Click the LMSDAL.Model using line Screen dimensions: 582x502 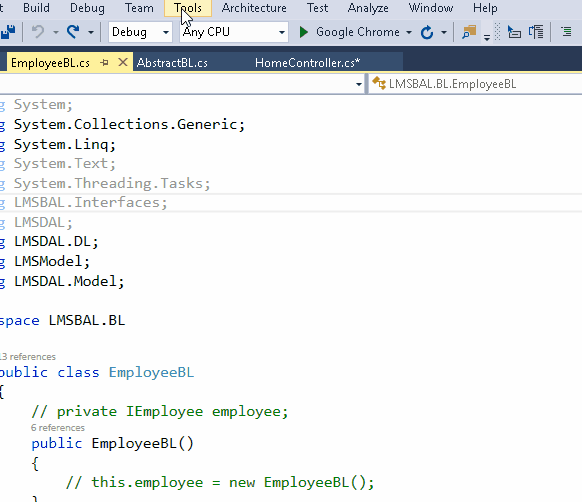click(69, 281)
